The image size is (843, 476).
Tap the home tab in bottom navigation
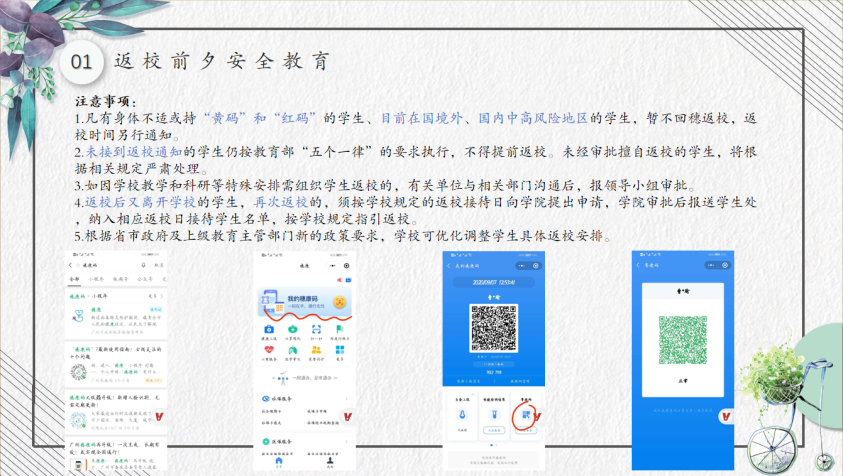pyautogui.click(x=278, y=462)
